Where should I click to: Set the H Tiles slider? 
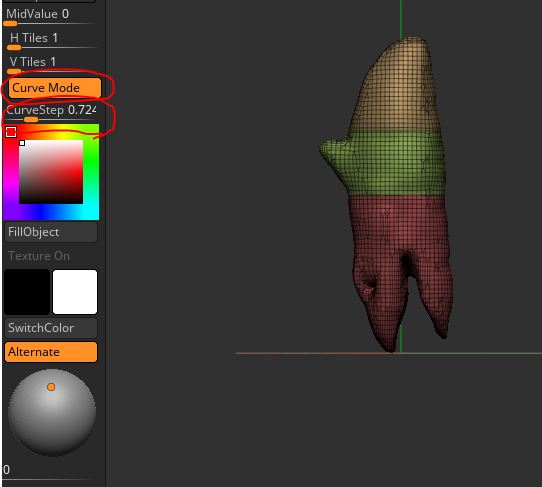click(x=52, y=40)
